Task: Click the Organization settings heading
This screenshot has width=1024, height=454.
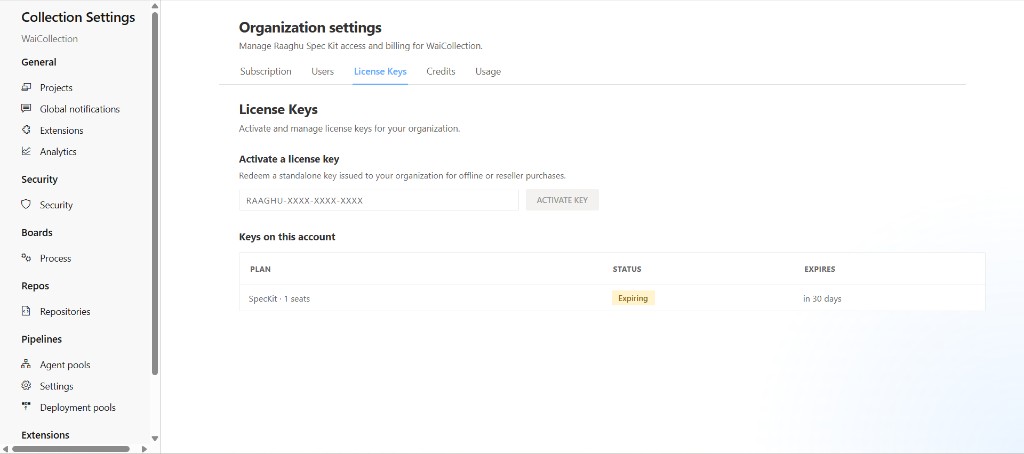Action: (x=310, y=27)
